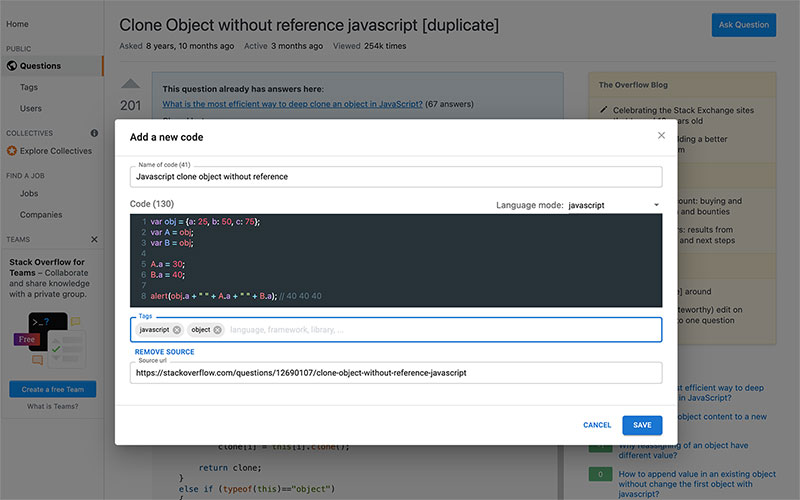Open the deep clone duplicate question link
The image size is (800, 500).
(292, 104)
